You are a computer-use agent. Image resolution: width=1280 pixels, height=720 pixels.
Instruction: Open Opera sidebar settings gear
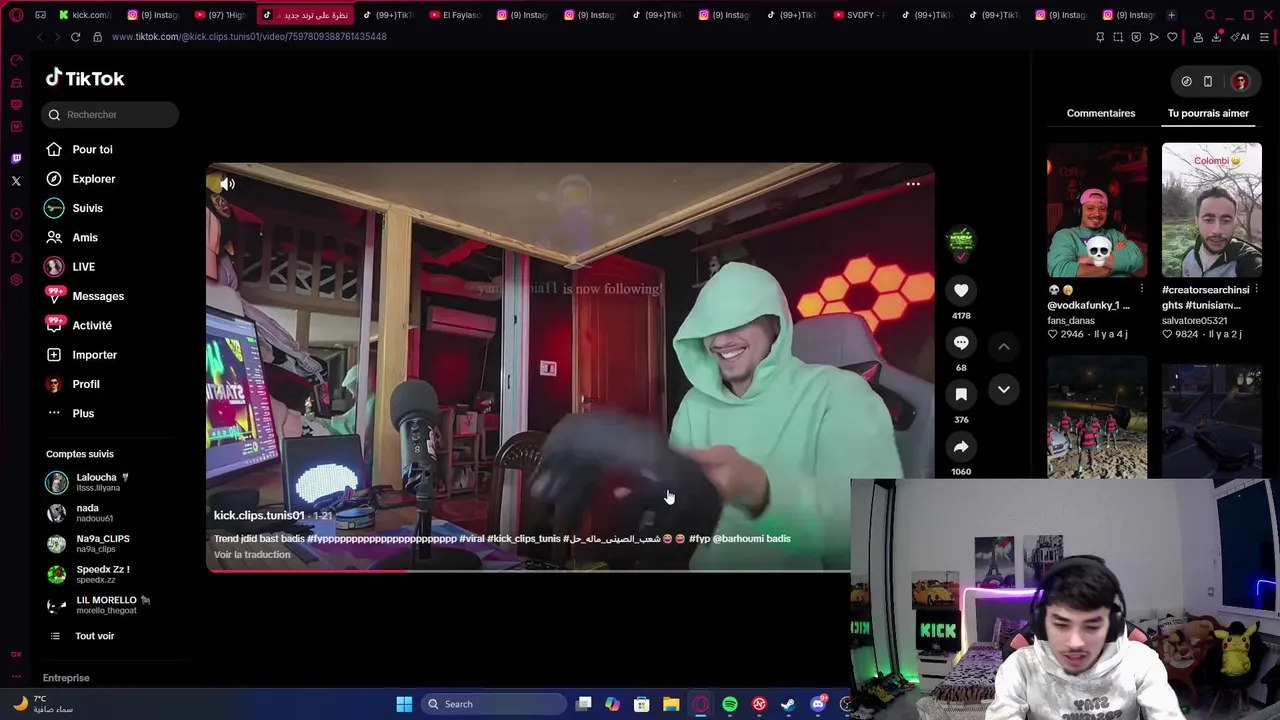click(16, 280)
